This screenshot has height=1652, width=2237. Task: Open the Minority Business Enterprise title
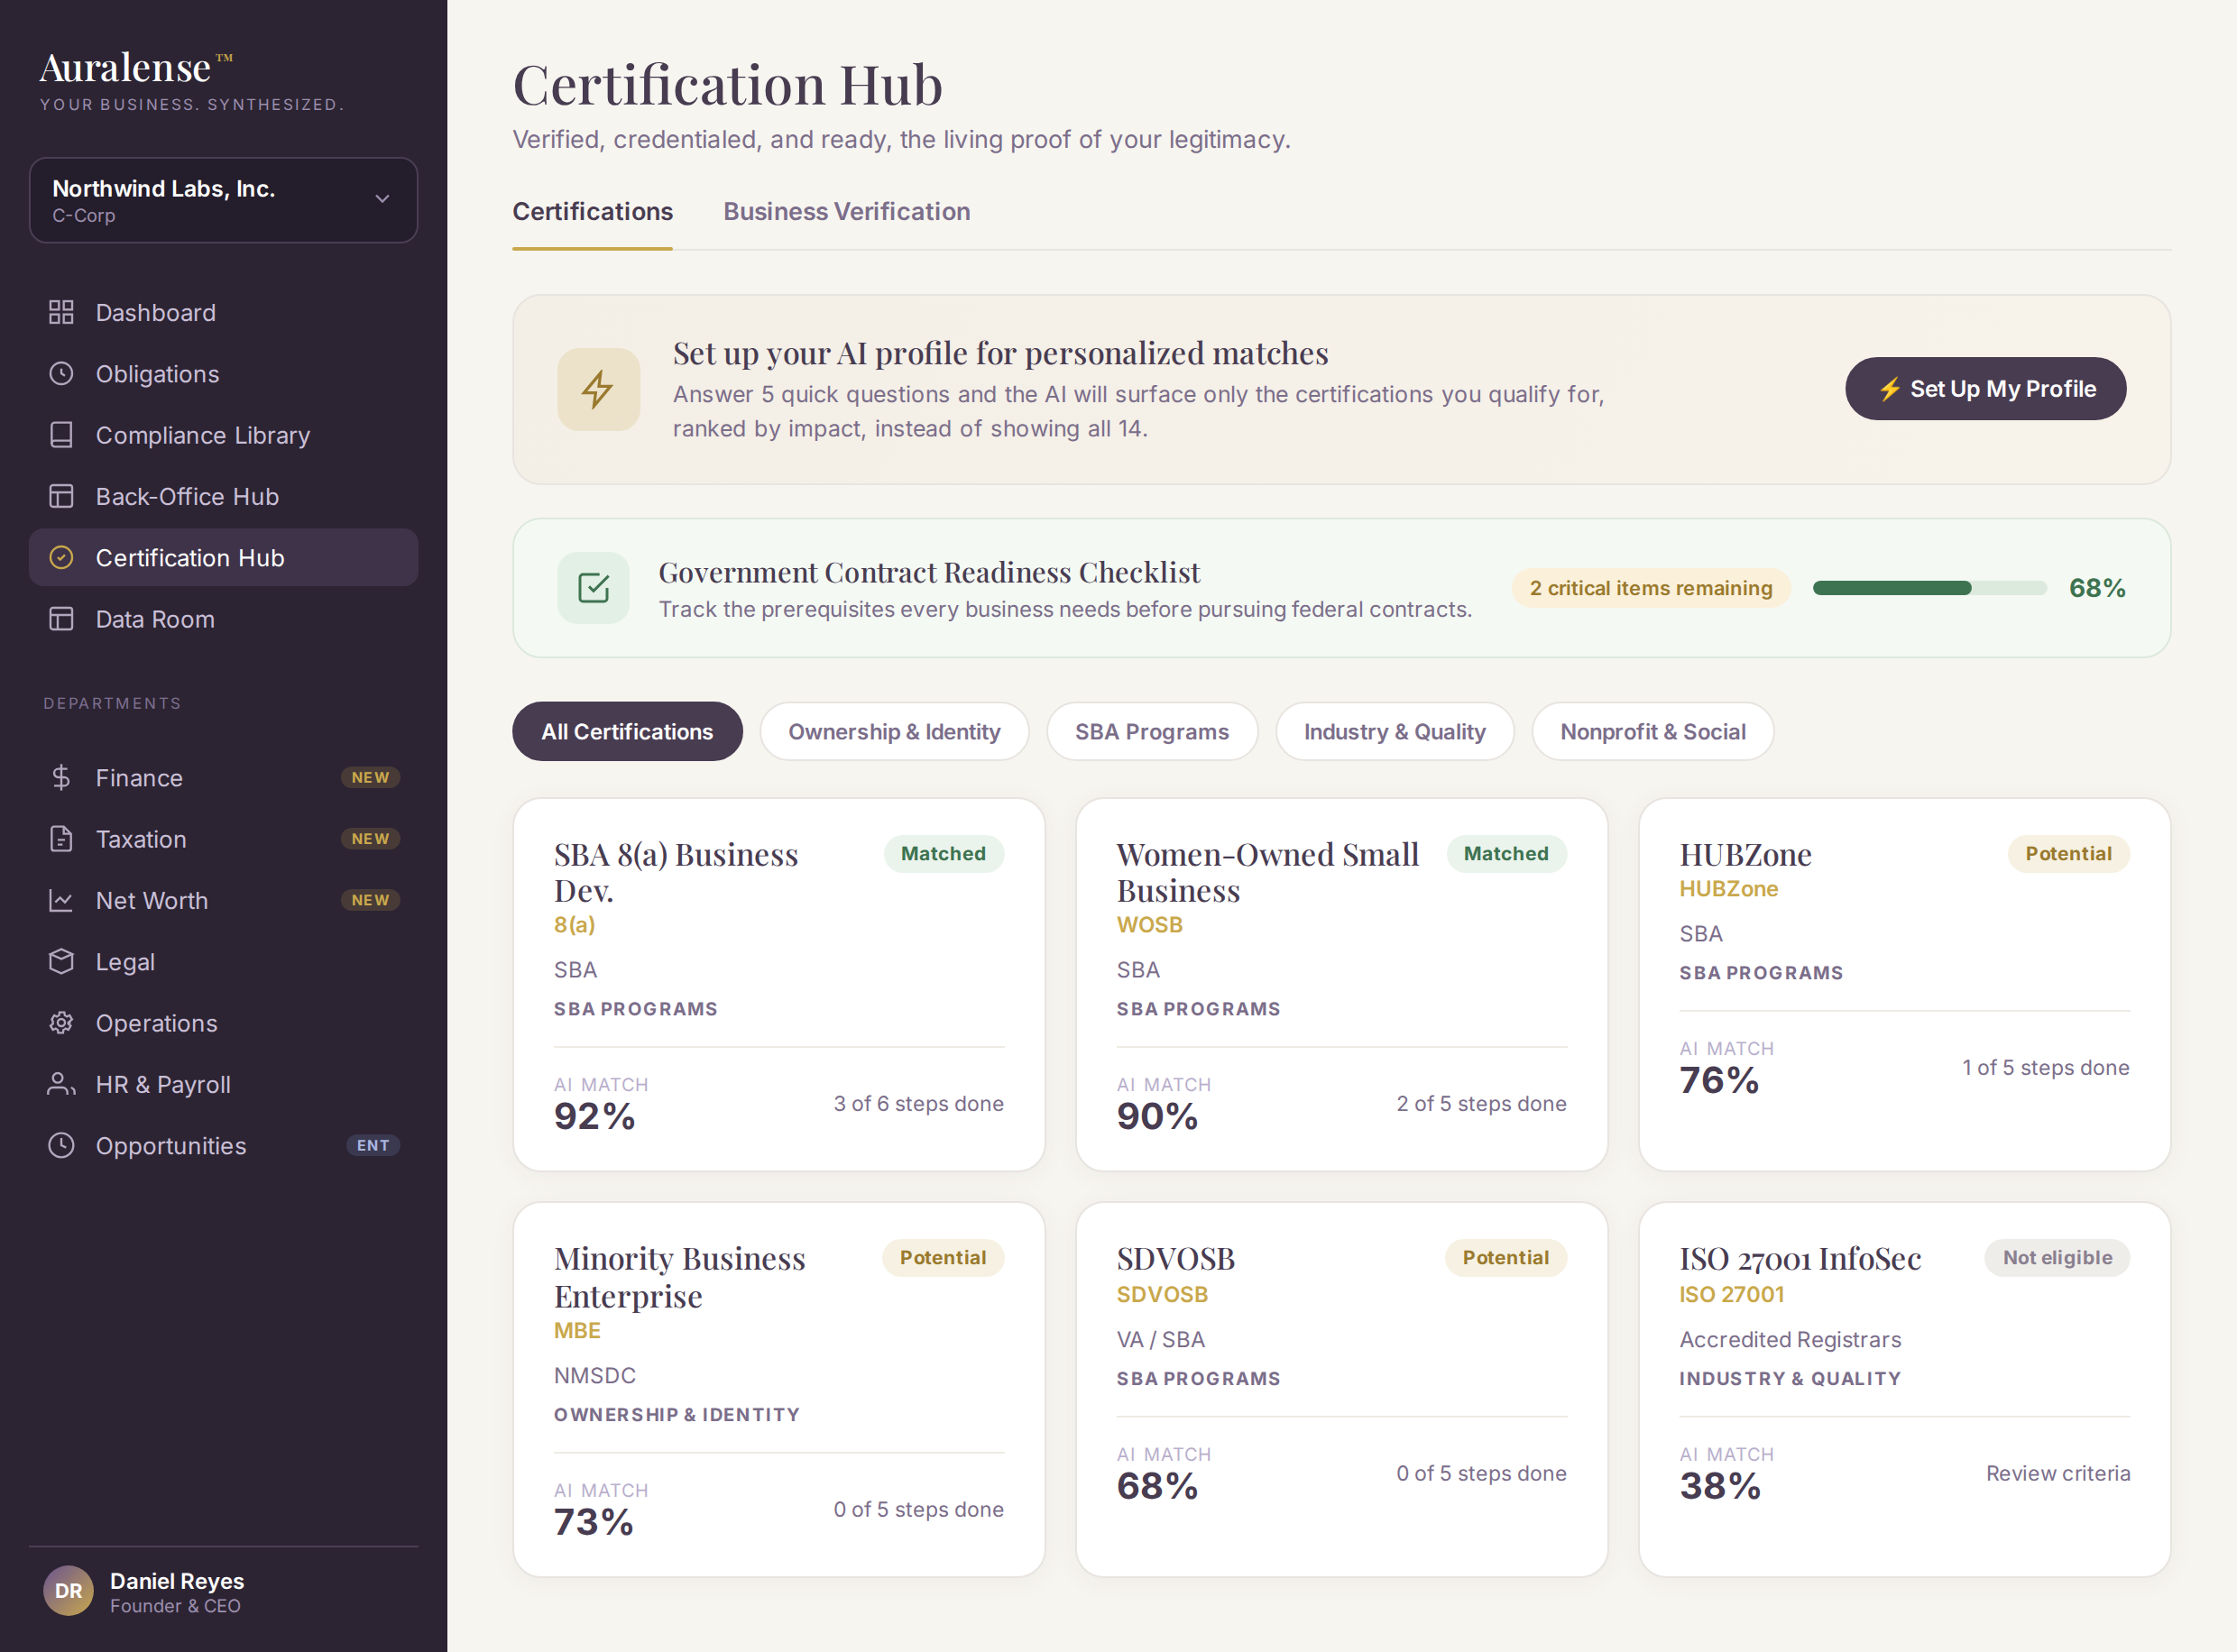point(679,1277)
